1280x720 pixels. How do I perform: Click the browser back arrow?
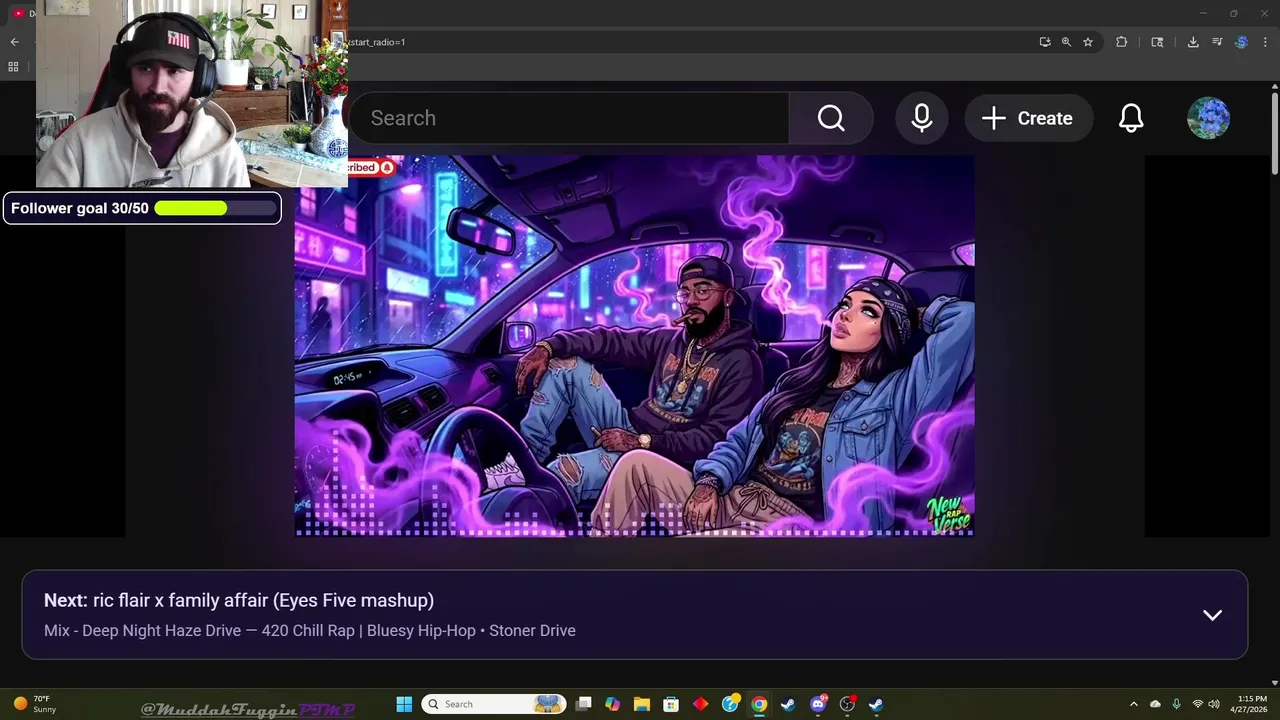[14, 42]
